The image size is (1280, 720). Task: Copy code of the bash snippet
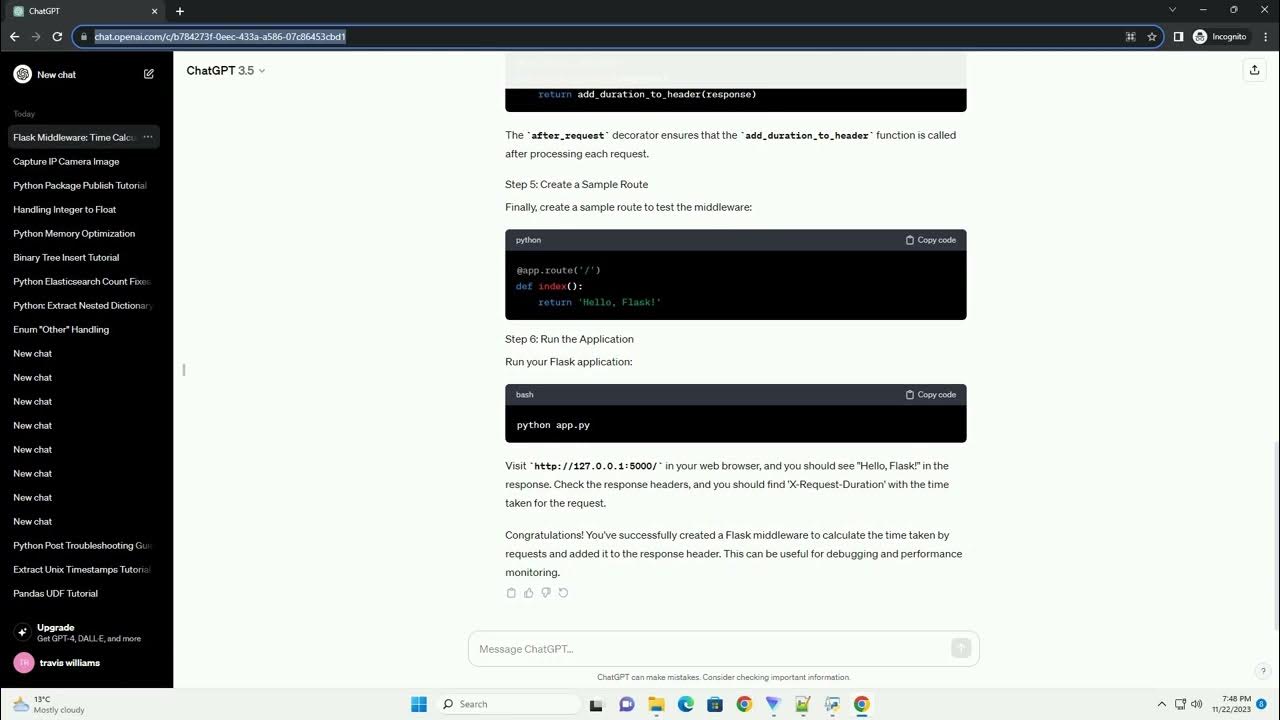[x=931, y=395]
